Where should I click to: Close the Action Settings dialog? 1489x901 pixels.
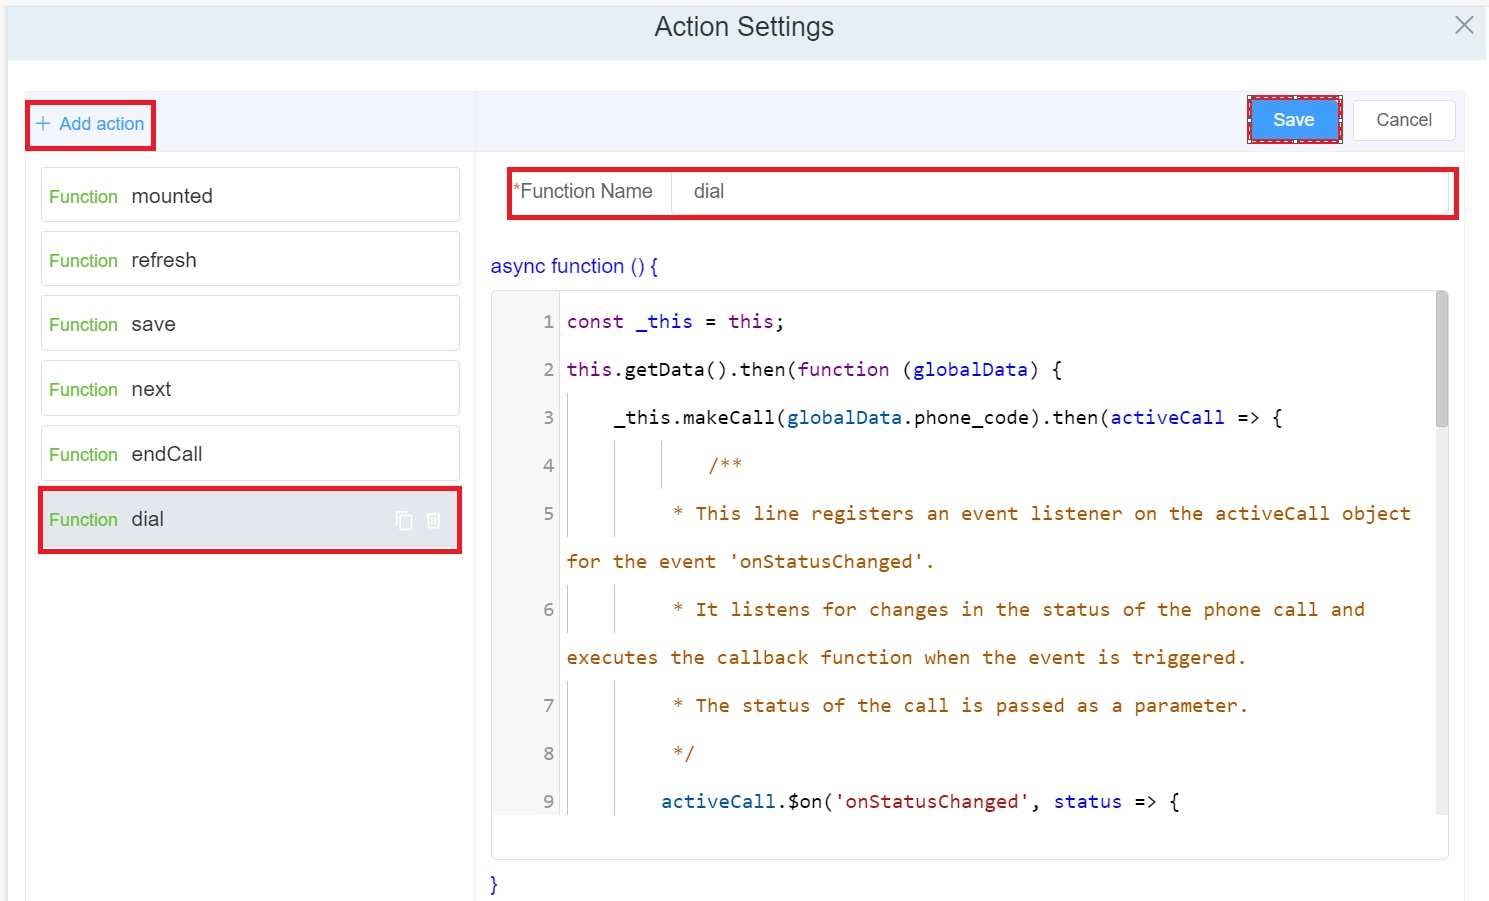tap(1464, 25)
